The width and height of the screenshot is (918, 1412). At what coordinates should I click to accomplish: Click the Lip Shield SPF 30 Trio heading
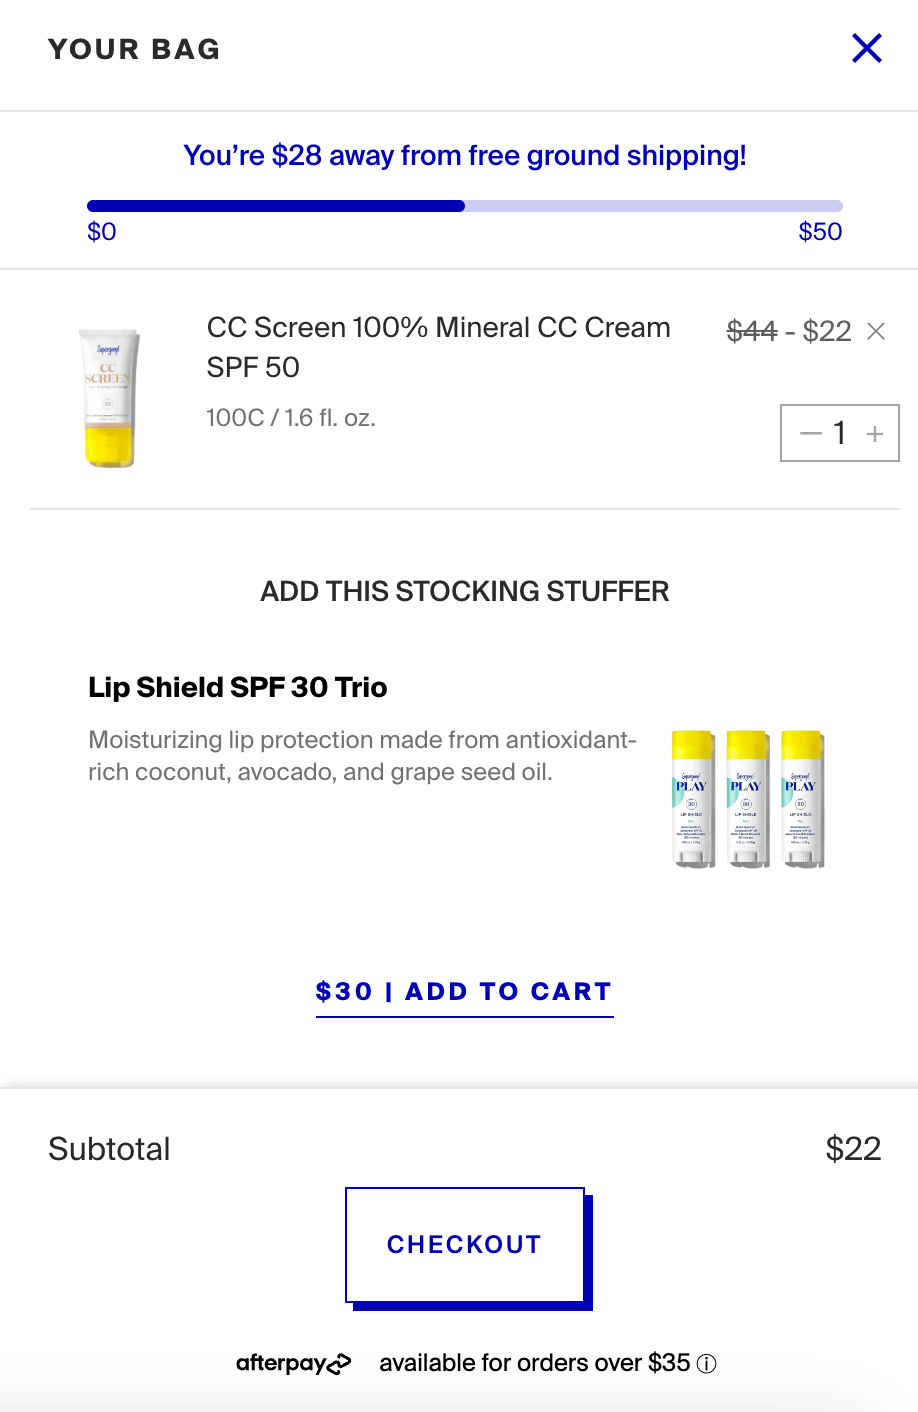(x=238, y=687)
